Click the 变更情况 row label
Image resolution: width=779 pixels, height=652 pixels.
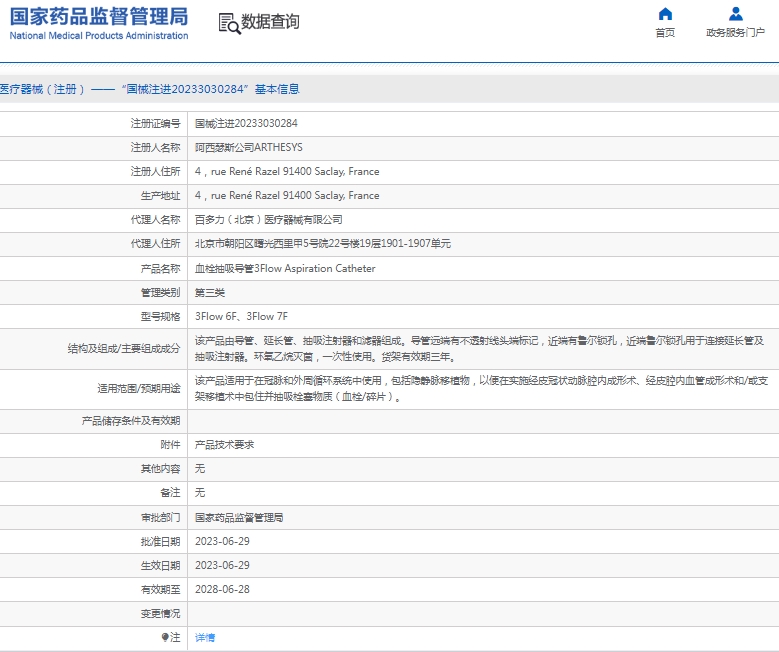pos(160,614)
